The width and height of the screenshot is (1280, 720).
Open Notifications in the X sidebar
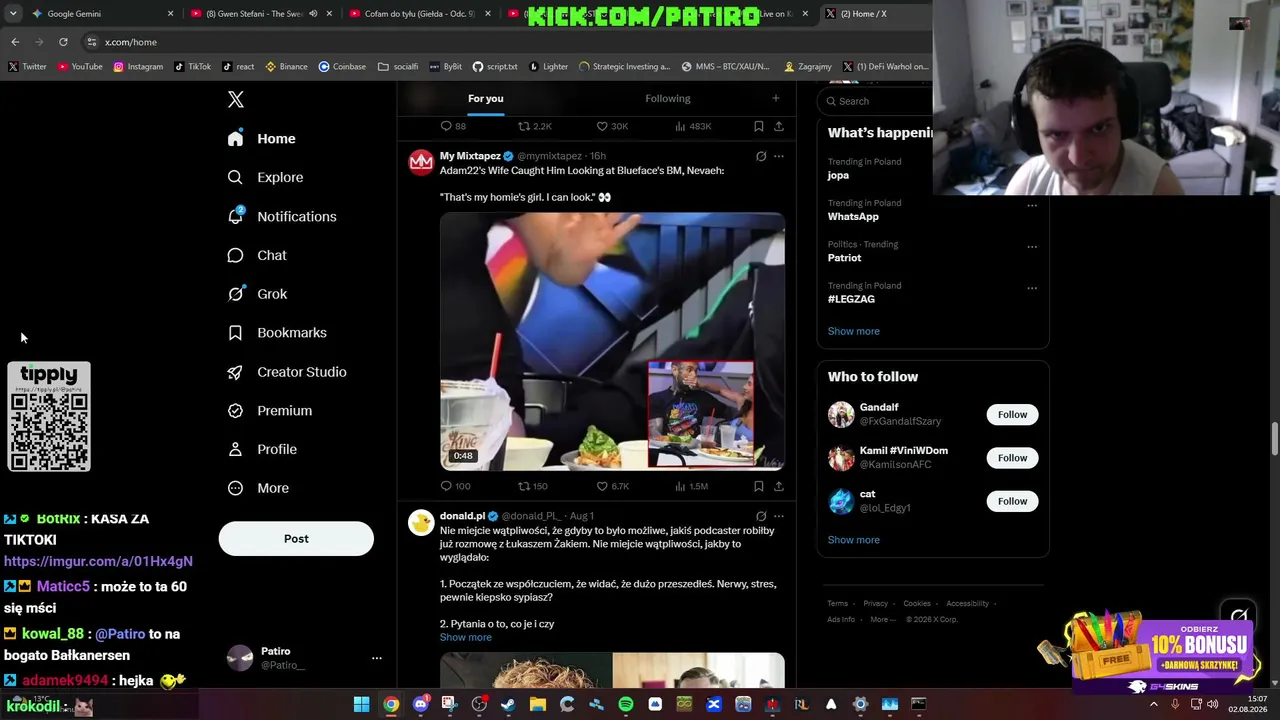[x=282, y=216]
